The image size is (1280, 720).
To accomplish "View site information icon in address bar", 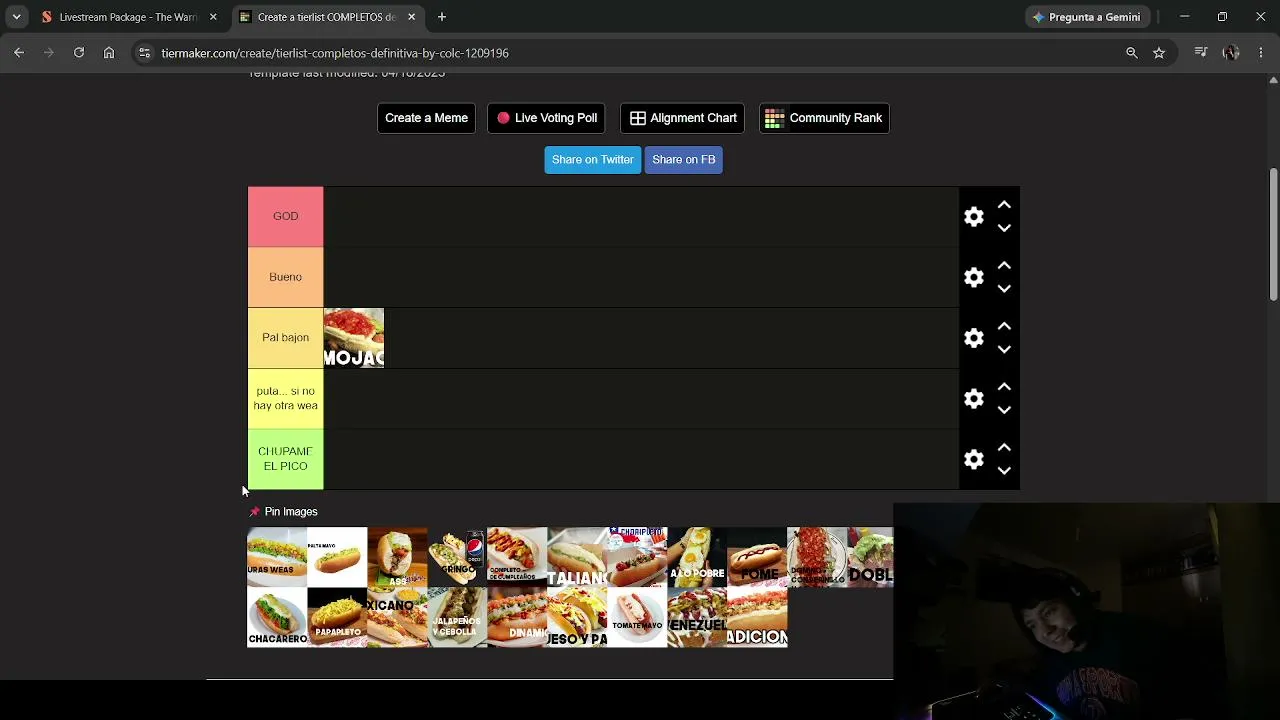I will (x=145, y=53).
